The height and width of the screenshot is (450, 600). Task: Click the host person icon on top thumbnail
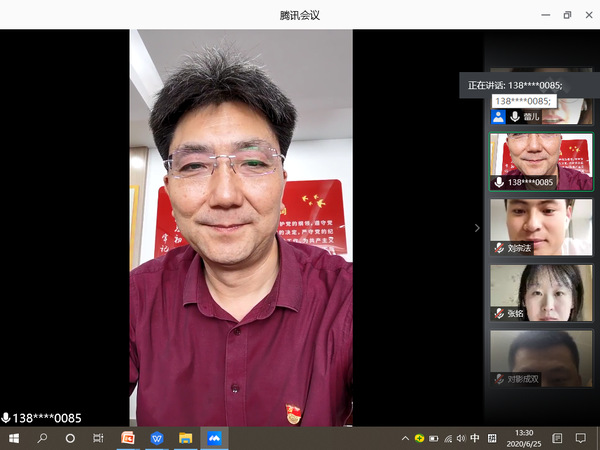(498, 116)
